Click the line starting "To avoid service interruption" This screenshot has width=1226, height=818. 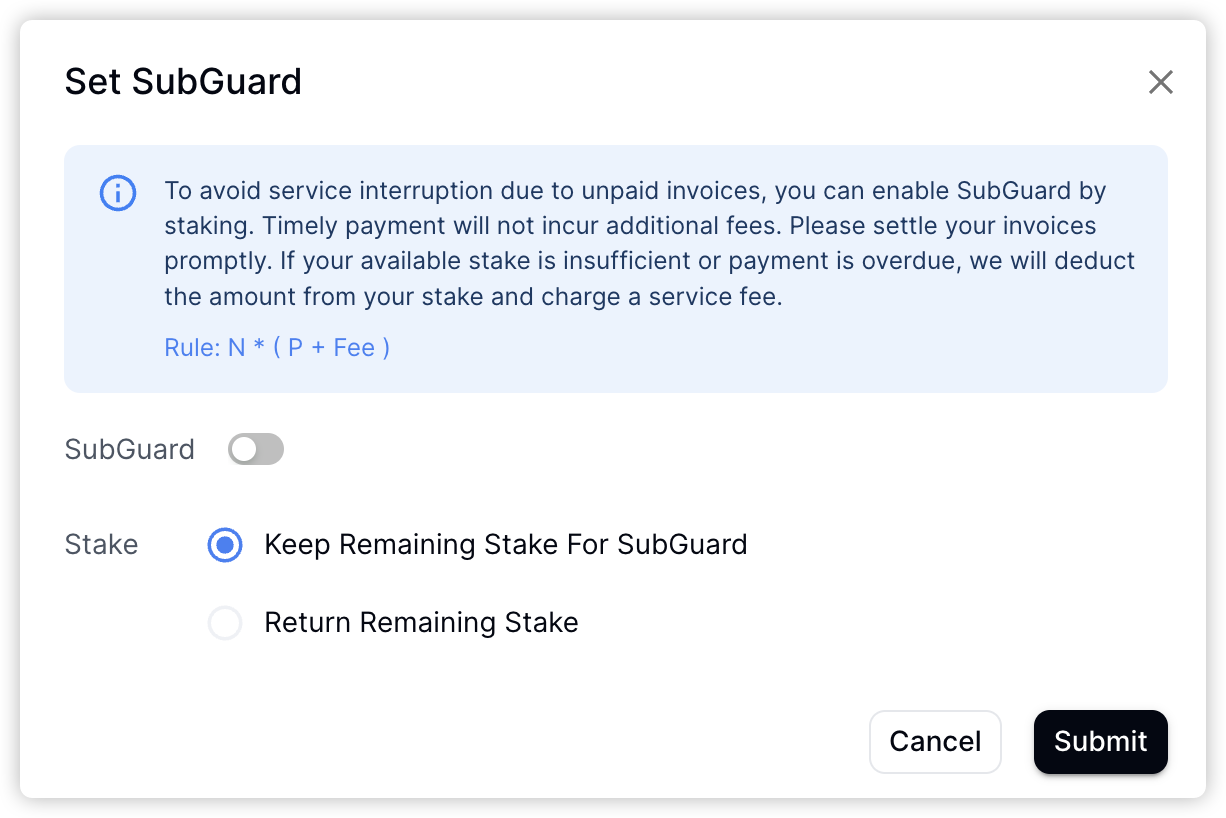click(635, 191)
